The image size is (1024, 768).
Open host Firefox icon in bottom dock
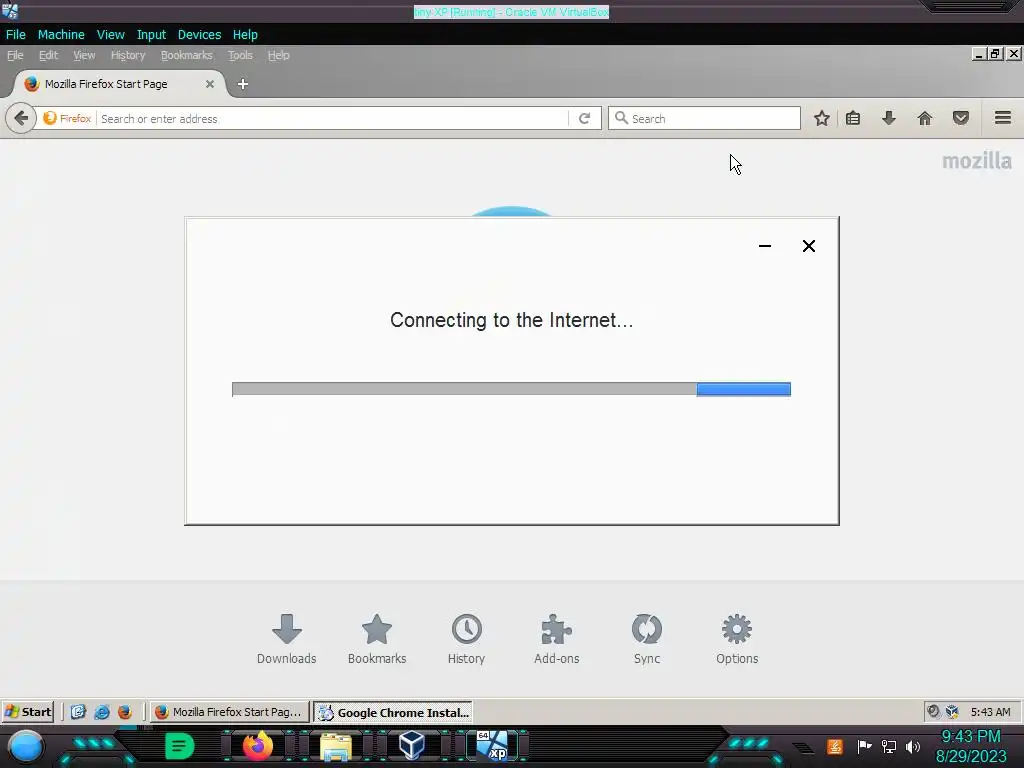pyautogui.click(x=257, y=746)
